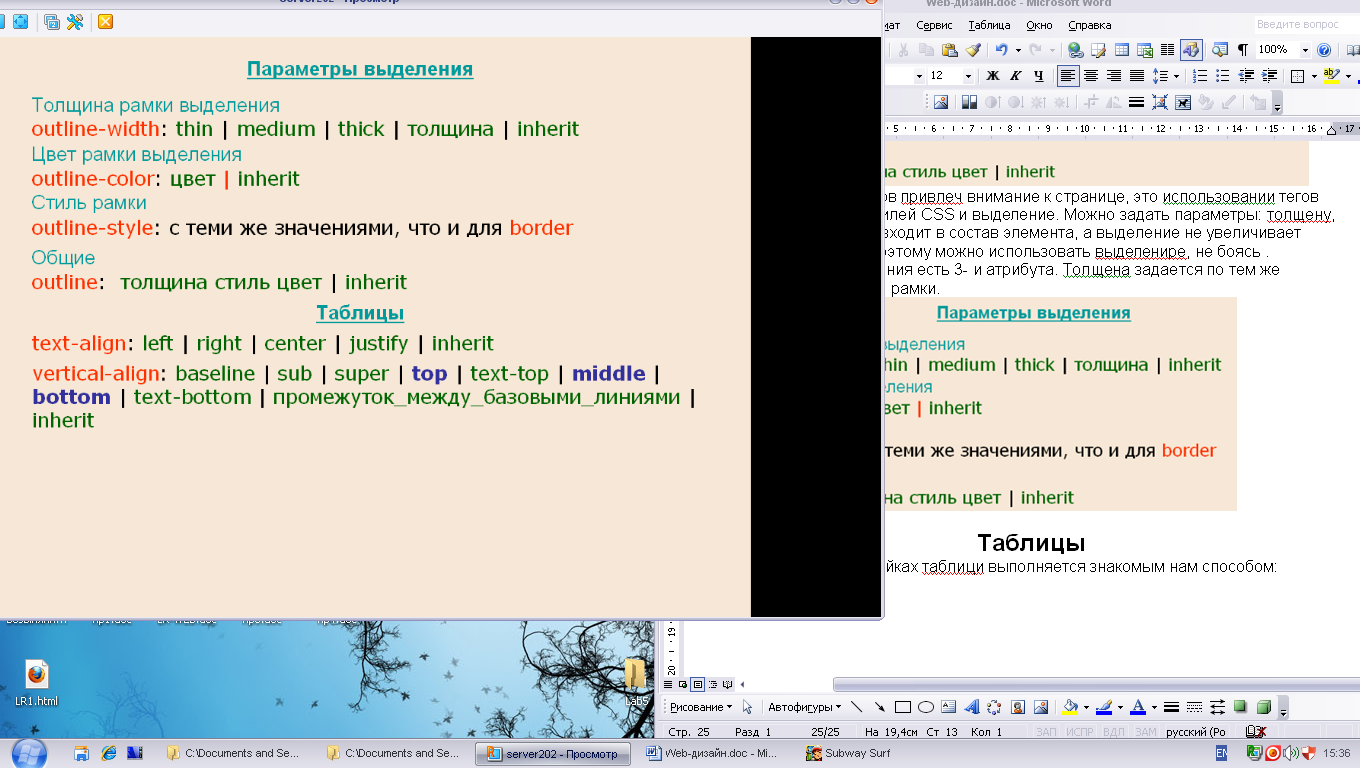Click Format Painter brush in Word

tap(972, 50)
